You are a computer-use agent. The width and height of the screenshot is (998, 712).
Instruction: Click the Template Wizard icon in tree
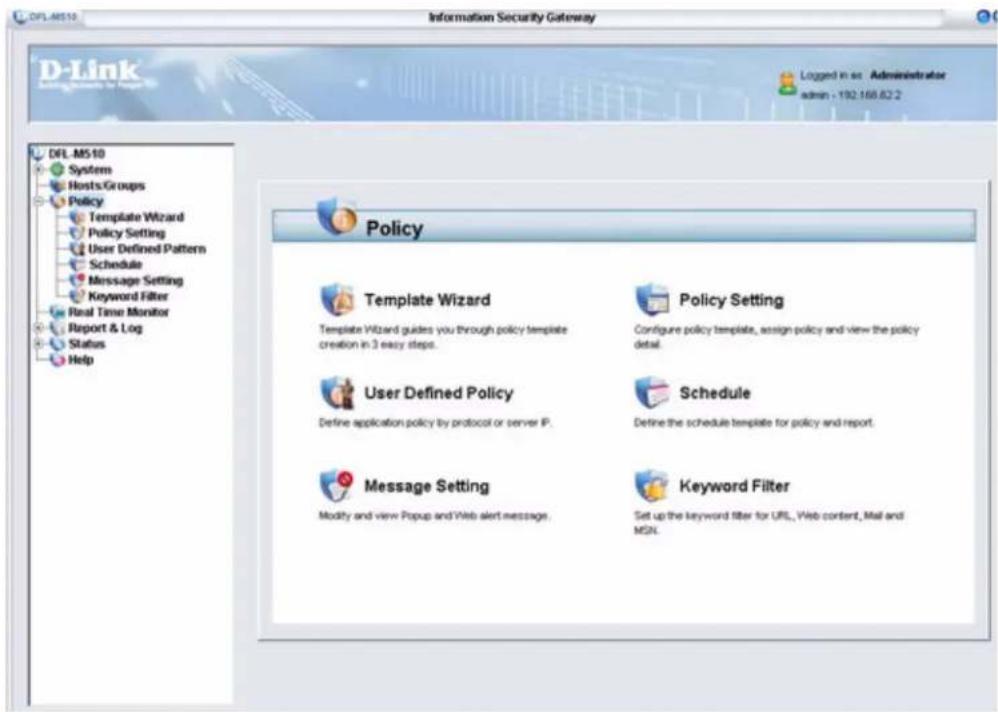click(78, 218)
